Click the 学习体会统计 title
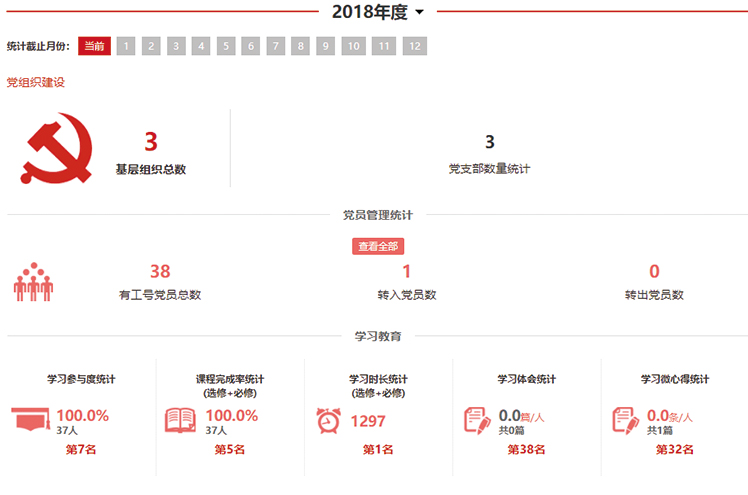 pyautogui.click(x=527, y=379)
